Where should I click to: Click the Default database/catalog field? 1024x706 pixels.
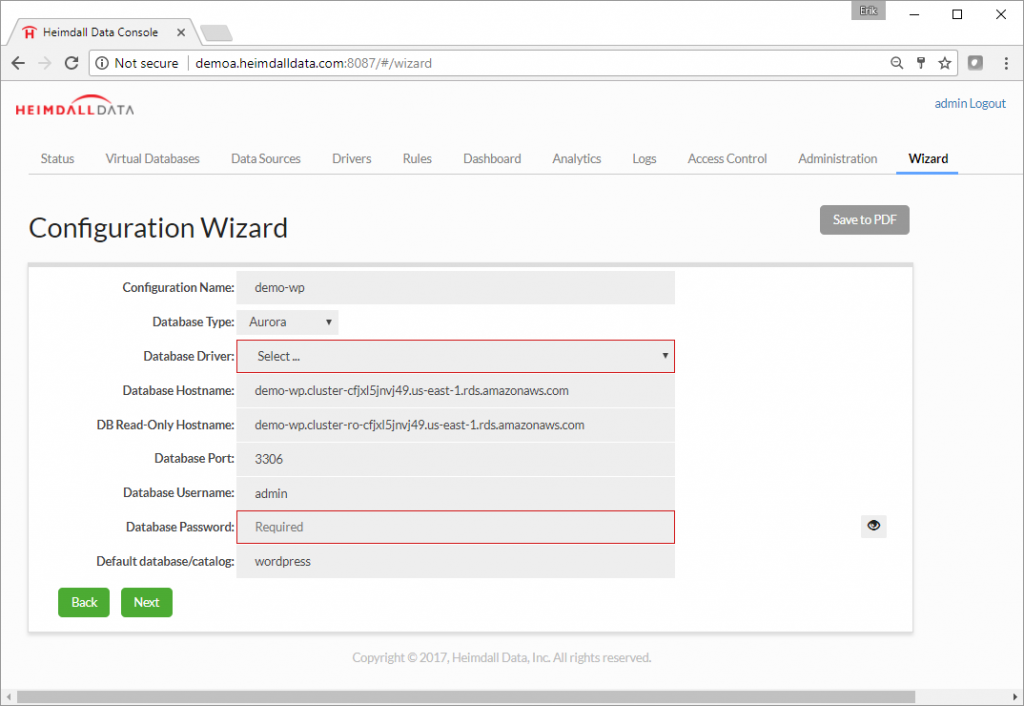pyautogui.click(x=455, y=562)
